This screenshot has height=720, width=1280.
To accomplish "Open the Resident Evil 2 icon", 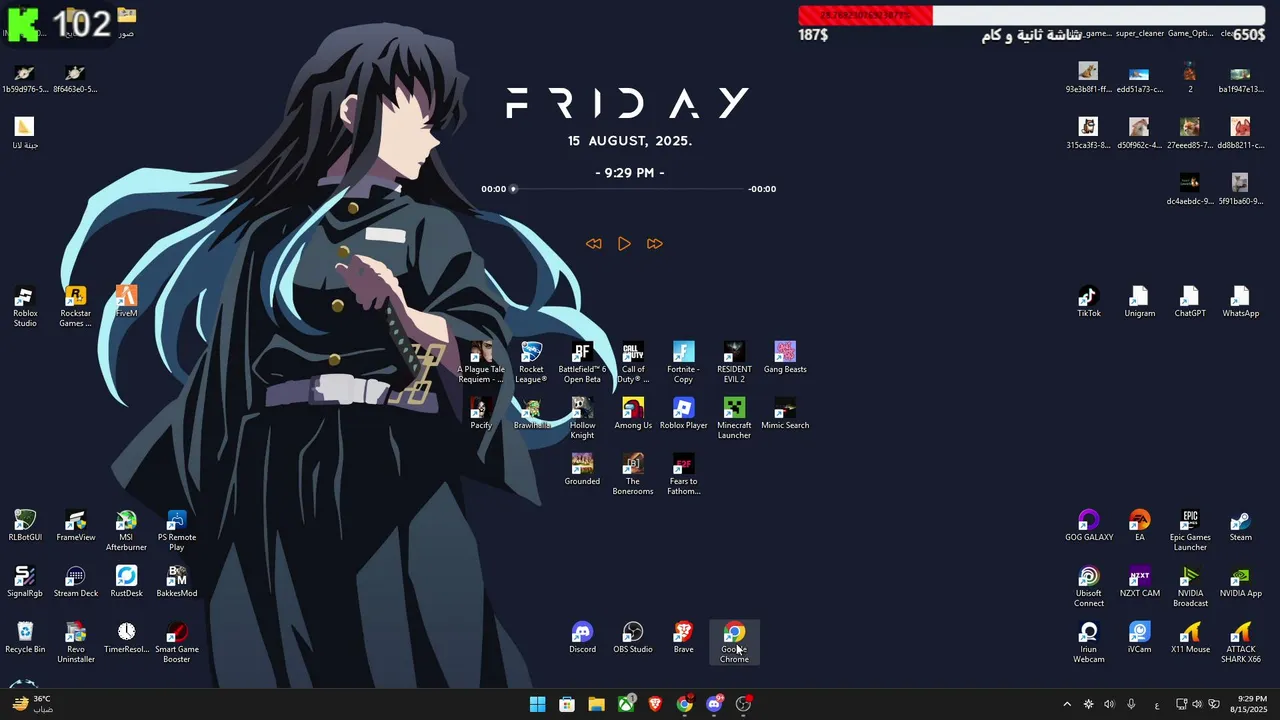I will (x=734, y=363).
